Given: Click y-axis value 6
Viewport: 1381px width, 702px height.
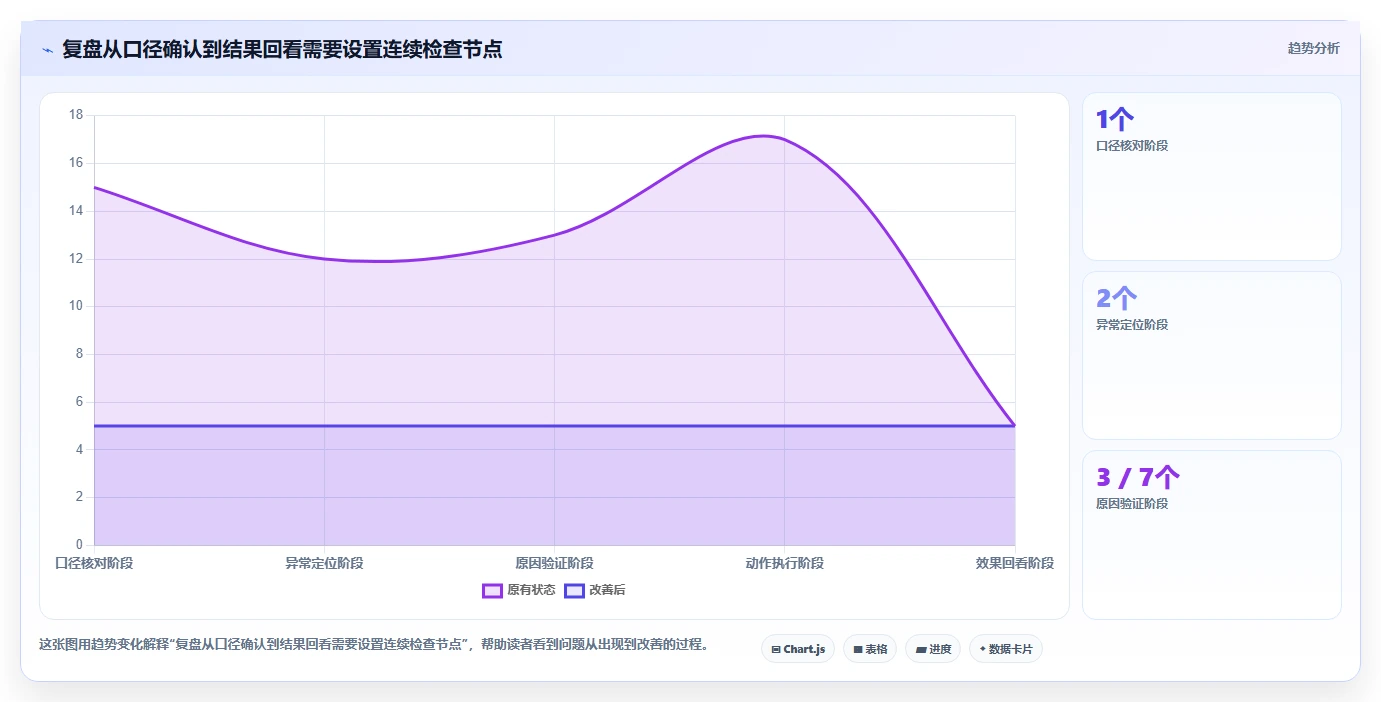Looking at the screenshot, I should click(80, 402).
